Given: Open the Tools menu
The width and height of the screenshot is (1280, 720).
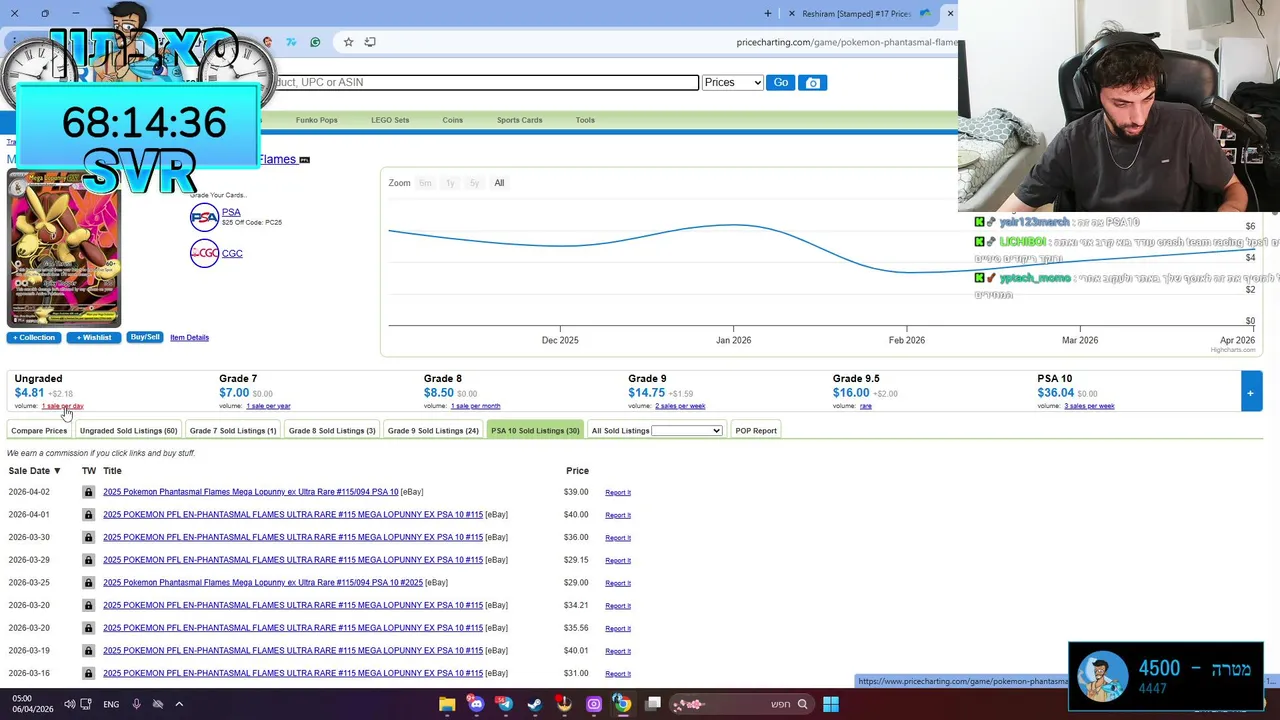Looking at the screenshot, I should pyautogui.click(x=585, y=120).
